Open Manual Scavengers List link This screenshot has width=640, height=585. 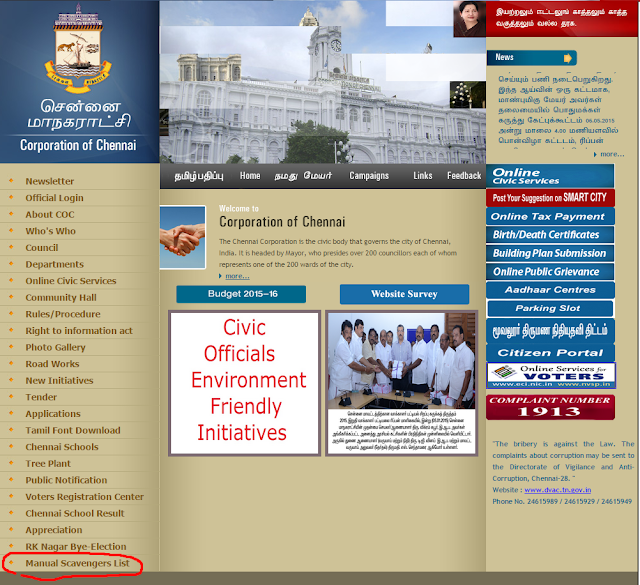[77, 563]
